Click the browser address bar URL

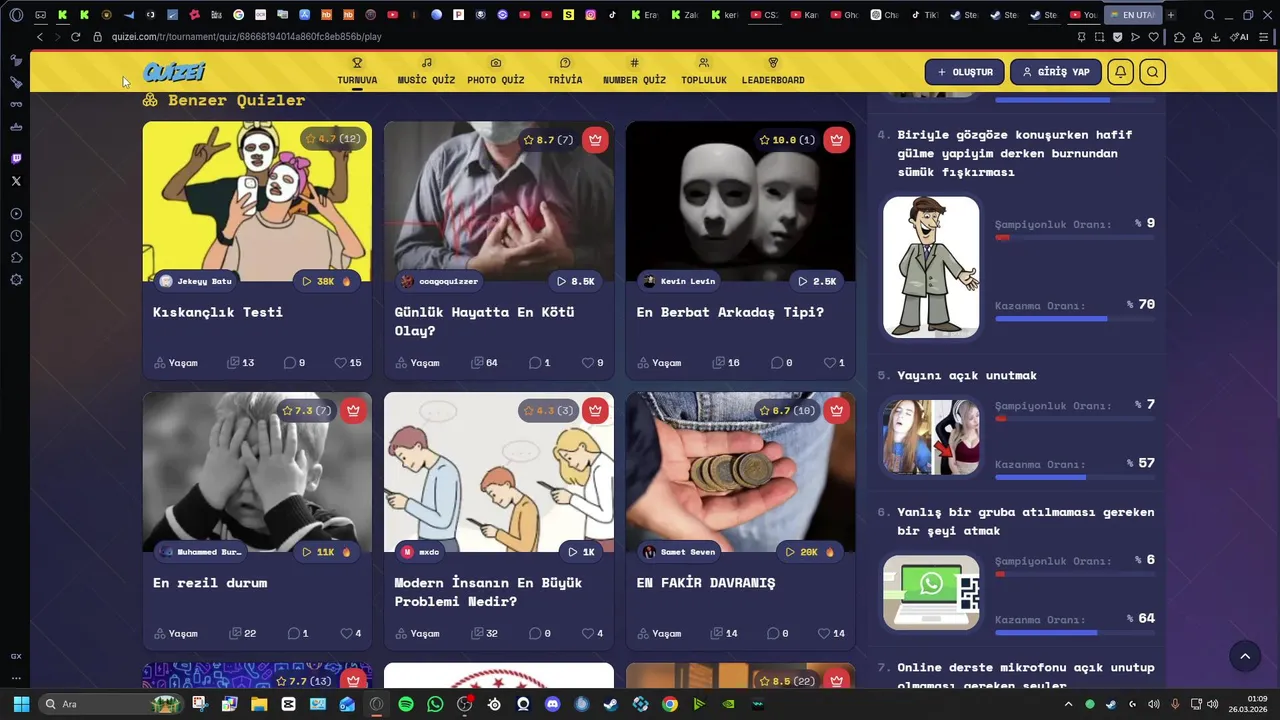pyautogui.click(x=246, y=37)
